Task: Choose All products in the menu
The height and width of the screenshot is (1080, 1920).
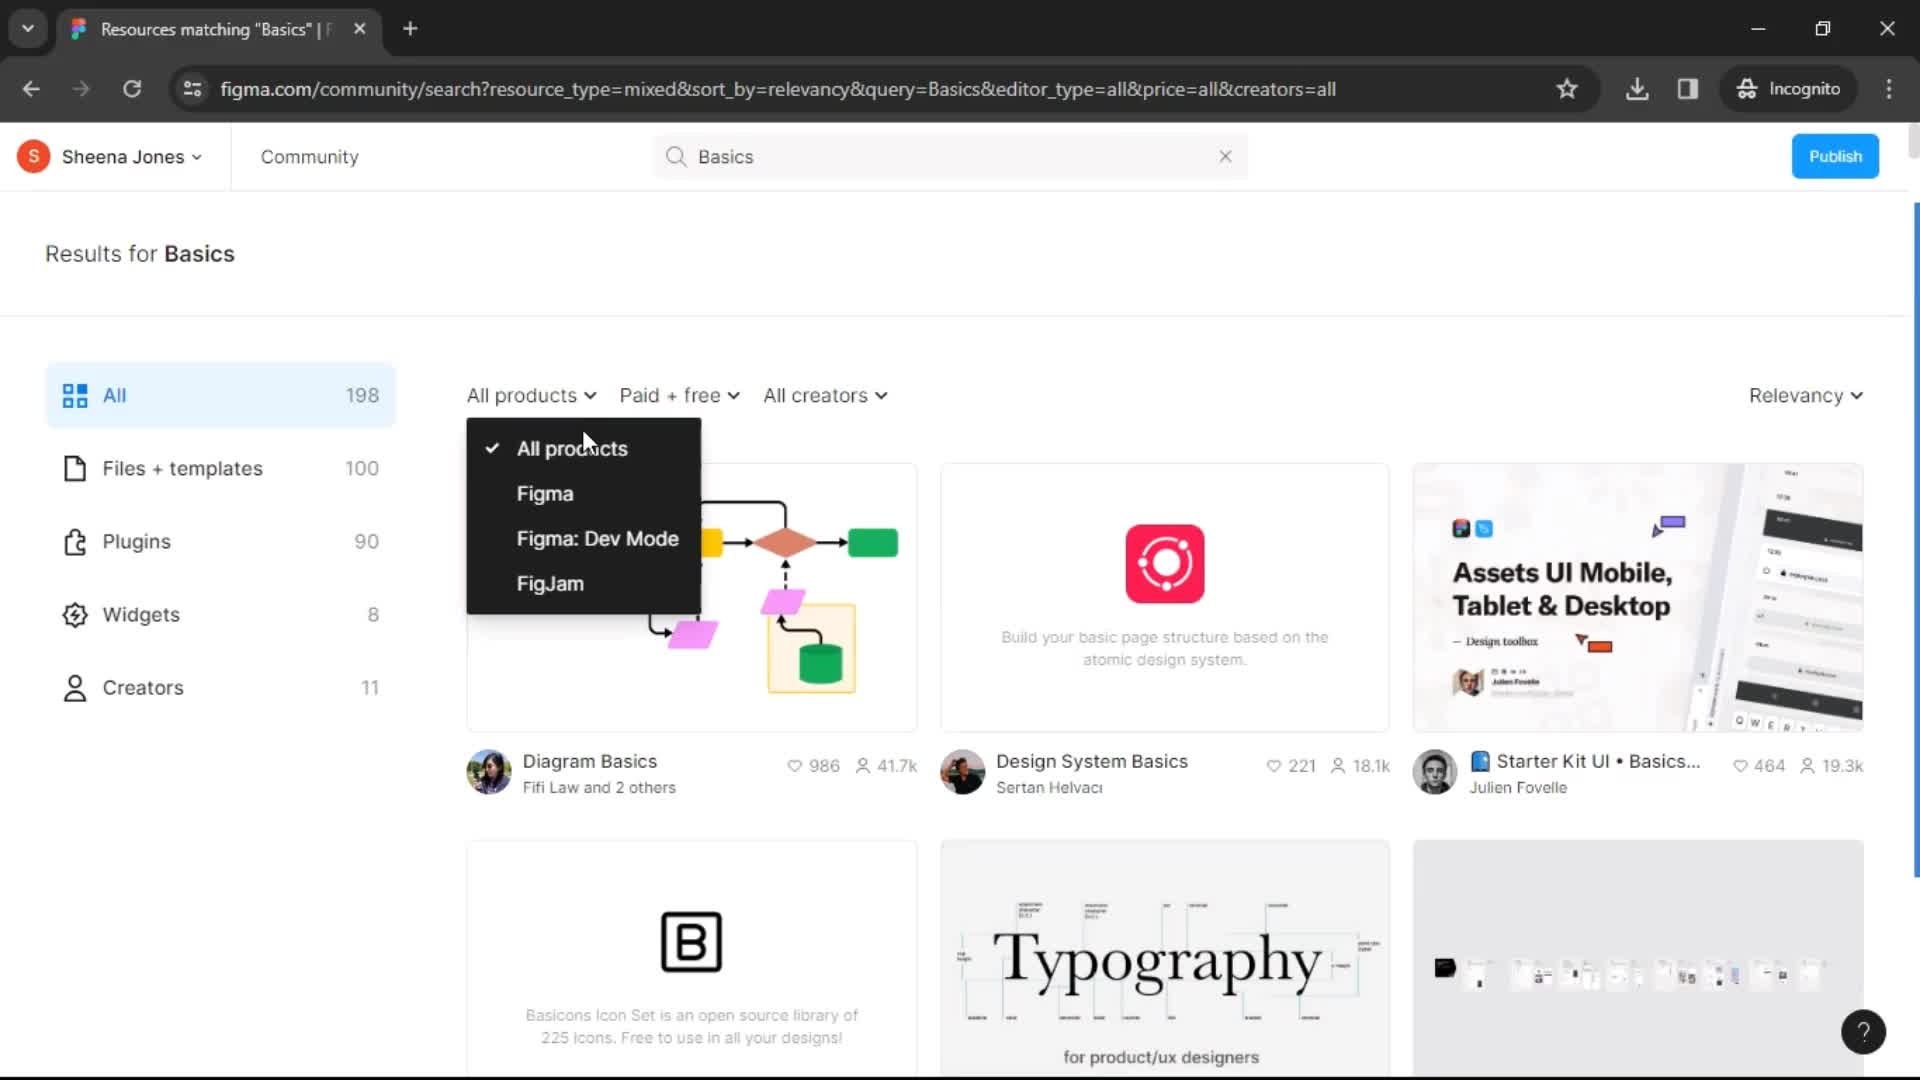Action: click(584, 449)
